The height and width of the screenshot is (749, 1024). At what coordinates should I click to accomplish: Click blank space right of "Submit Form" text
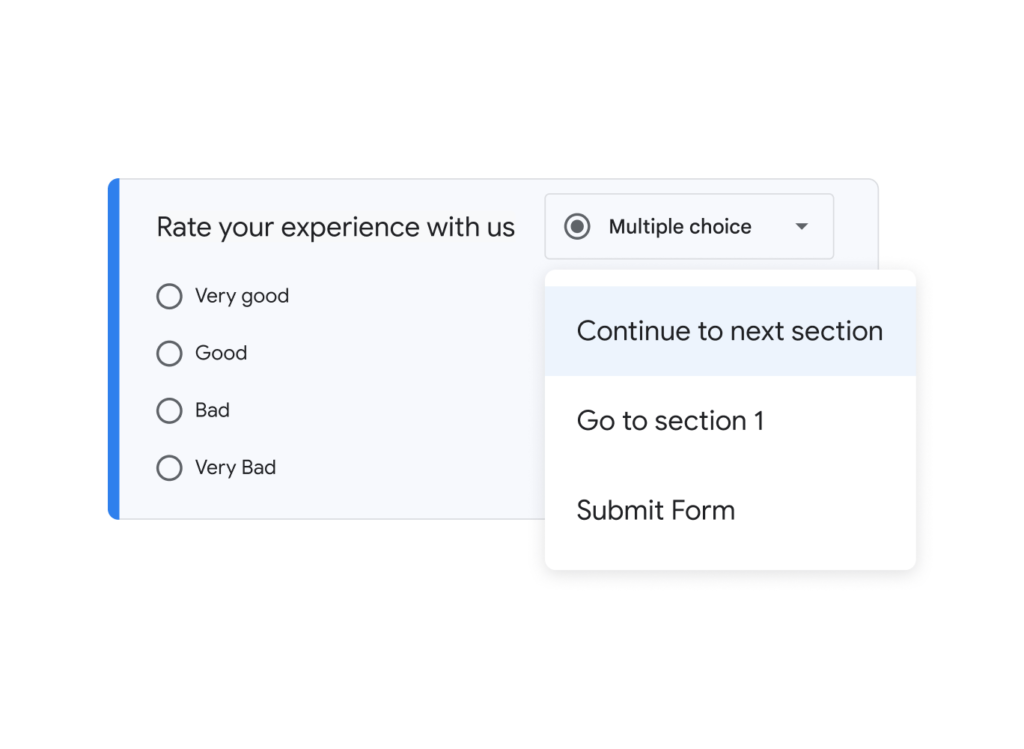click(830, 510)
